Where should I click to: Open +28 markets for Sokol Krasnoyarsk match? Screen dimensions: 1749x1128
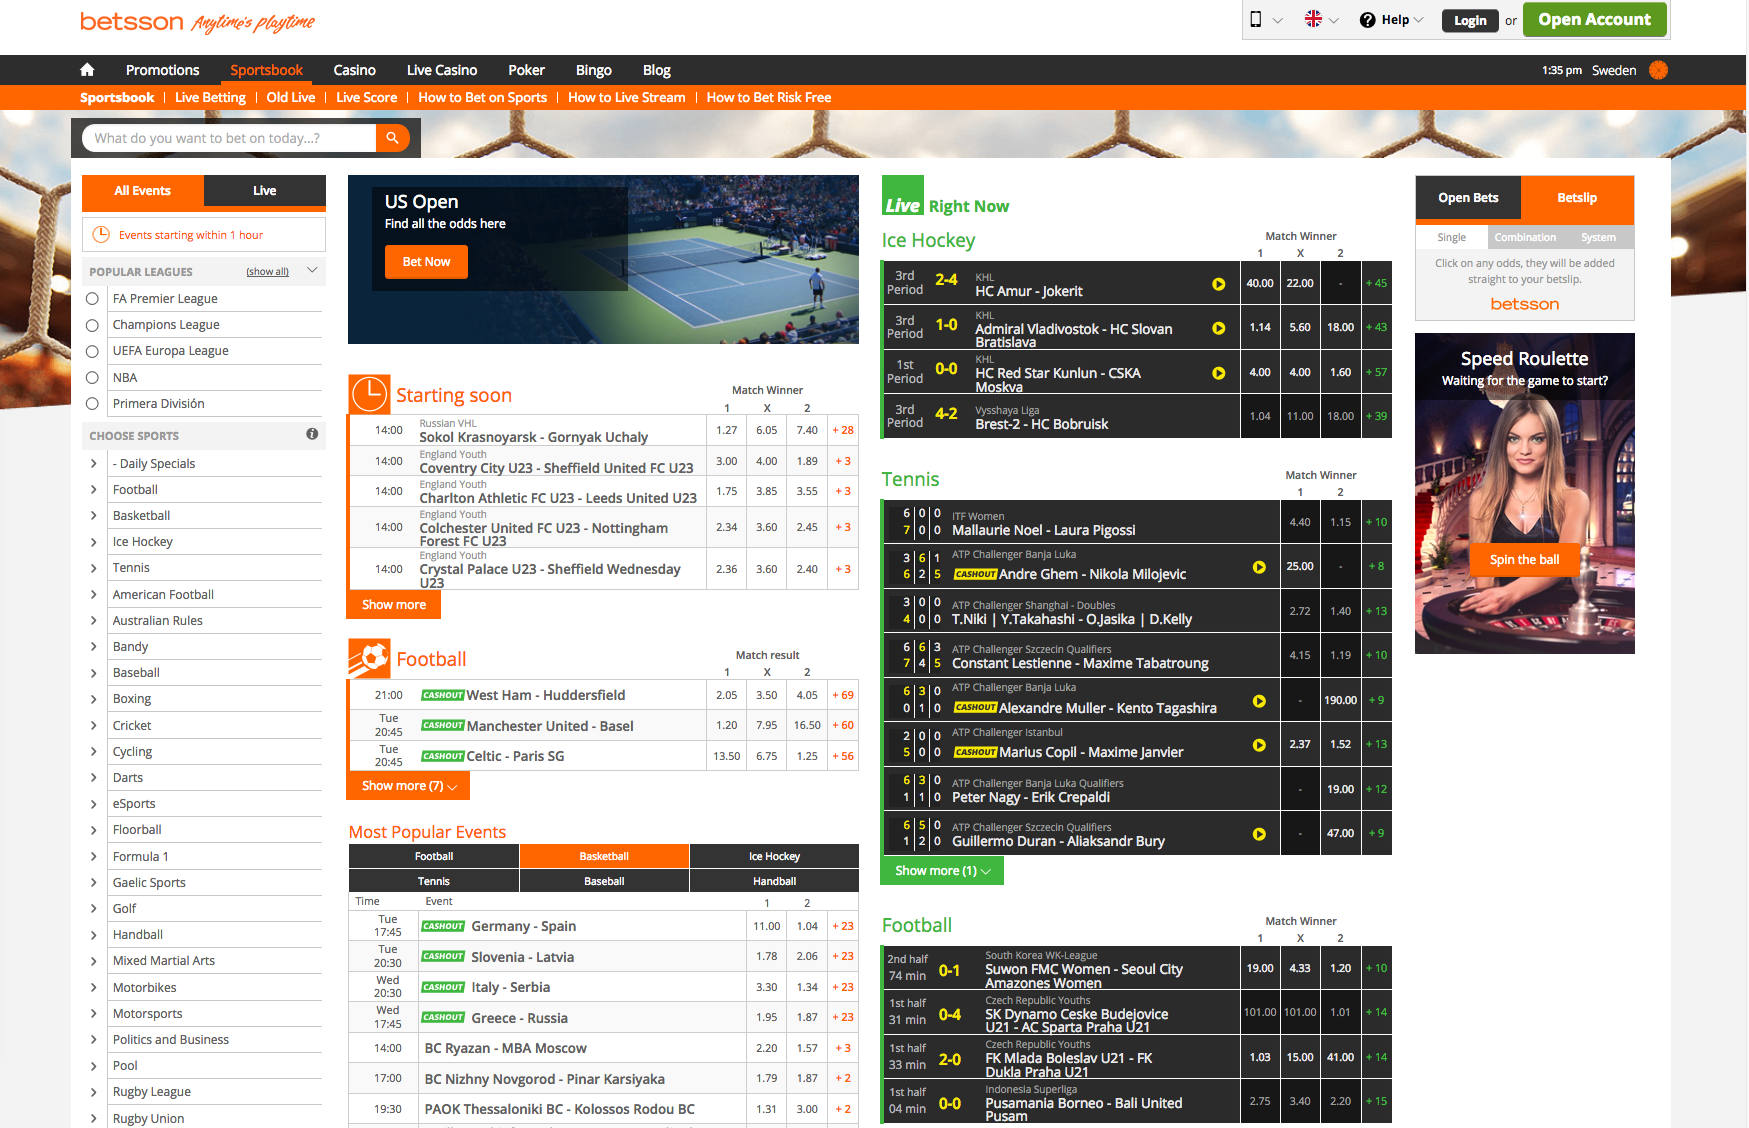click(843, 430)
